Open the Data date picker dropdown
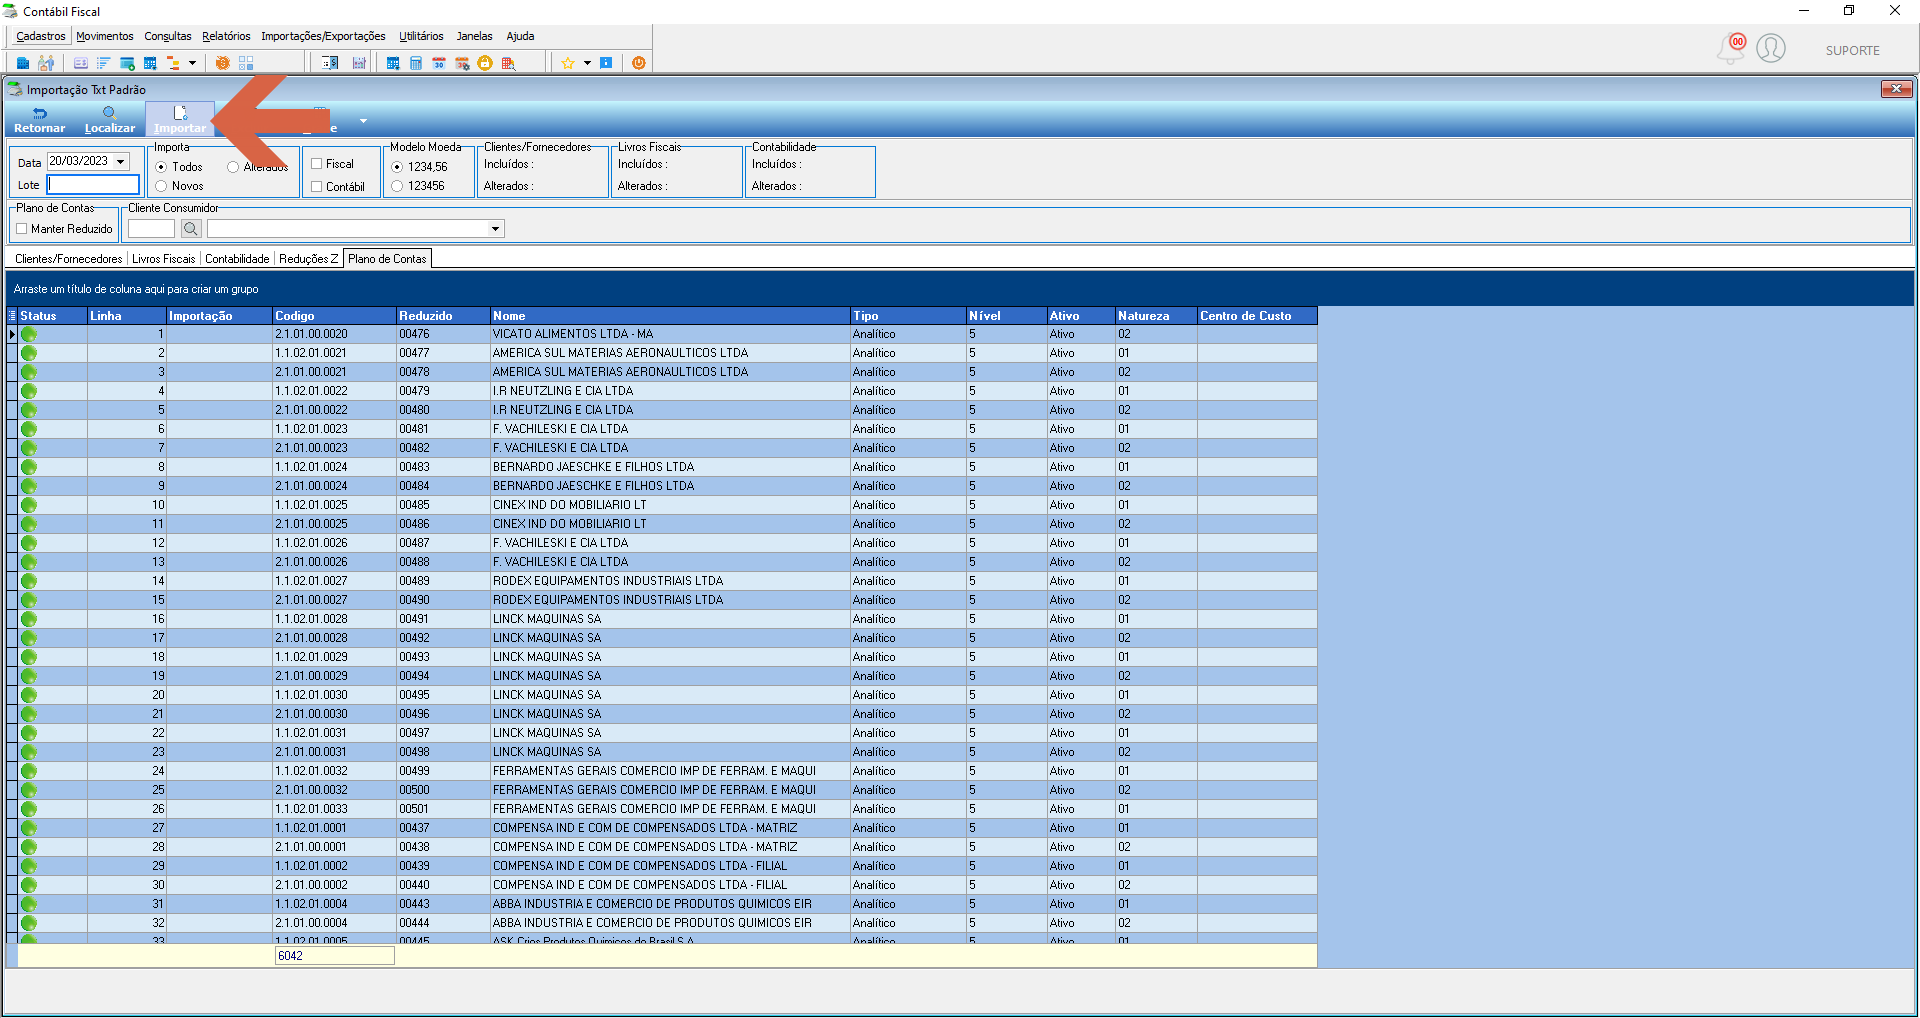1920x1018 pixels. pos(121,161)
